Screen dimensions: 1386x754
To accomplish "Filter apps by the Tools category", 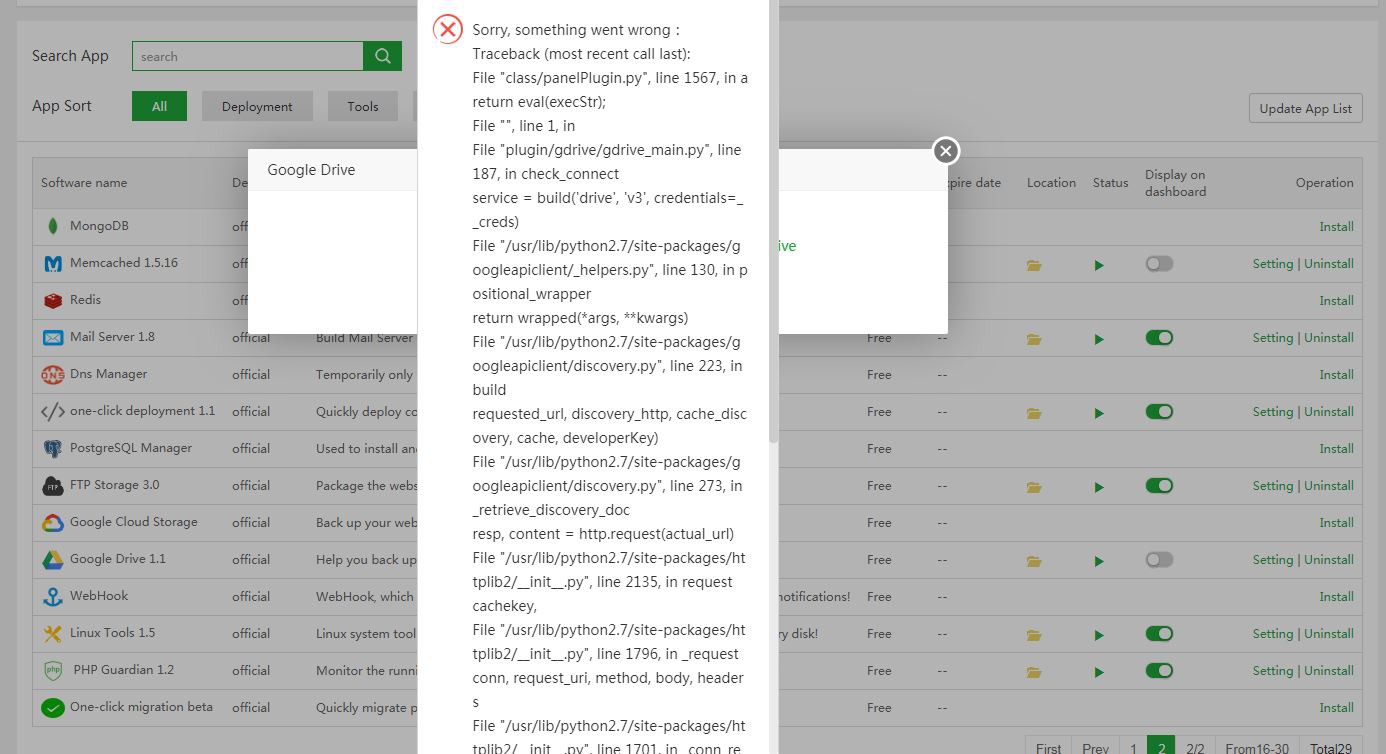I will tap(363, 106).
